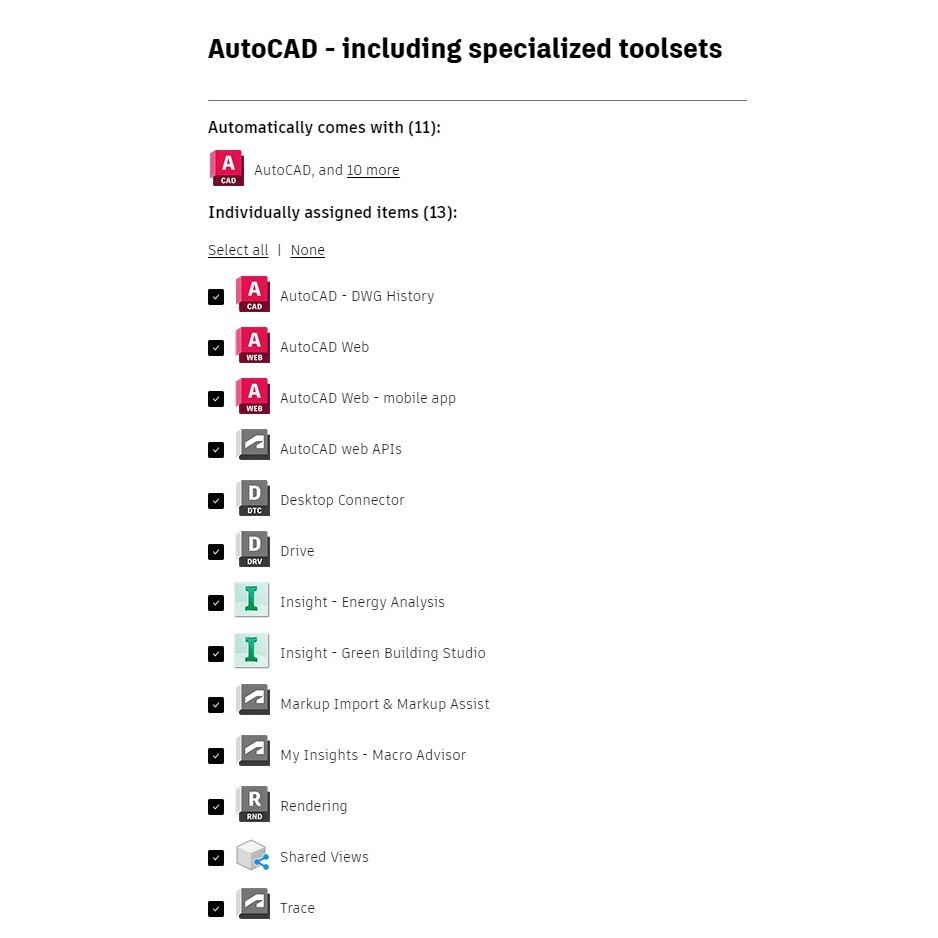Toggle the Markup Import & Markup Assist checkbox
938x938 pixels.
click(x=216, y=705)
